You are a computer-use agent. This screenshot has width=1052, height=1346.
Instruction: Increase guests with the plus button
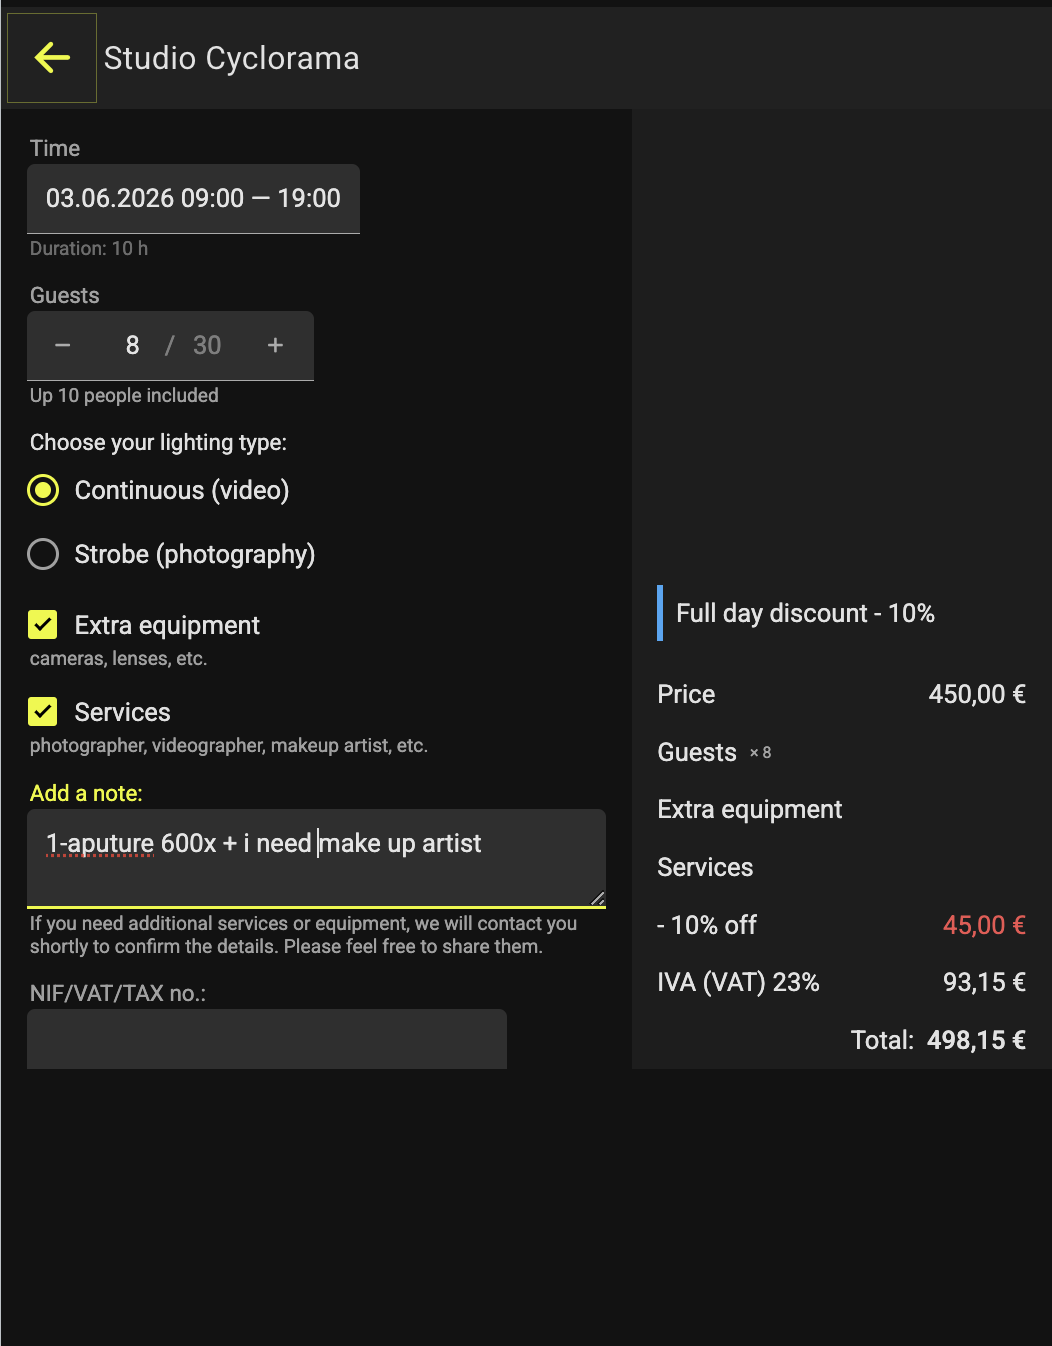click(x=276, y=345)
